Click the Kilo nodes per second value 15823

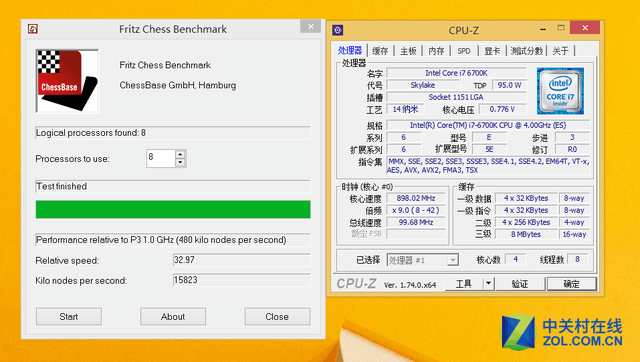242,280
